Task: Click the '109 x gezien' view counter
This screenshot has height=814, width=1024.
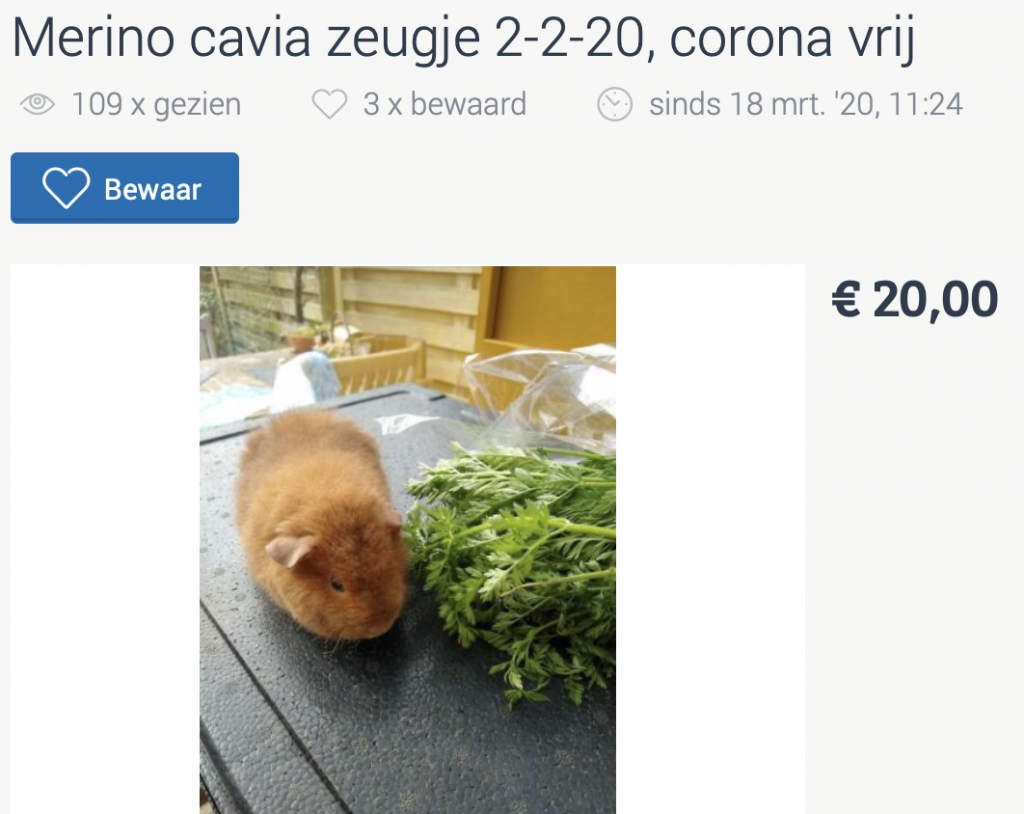Action: 156,105
